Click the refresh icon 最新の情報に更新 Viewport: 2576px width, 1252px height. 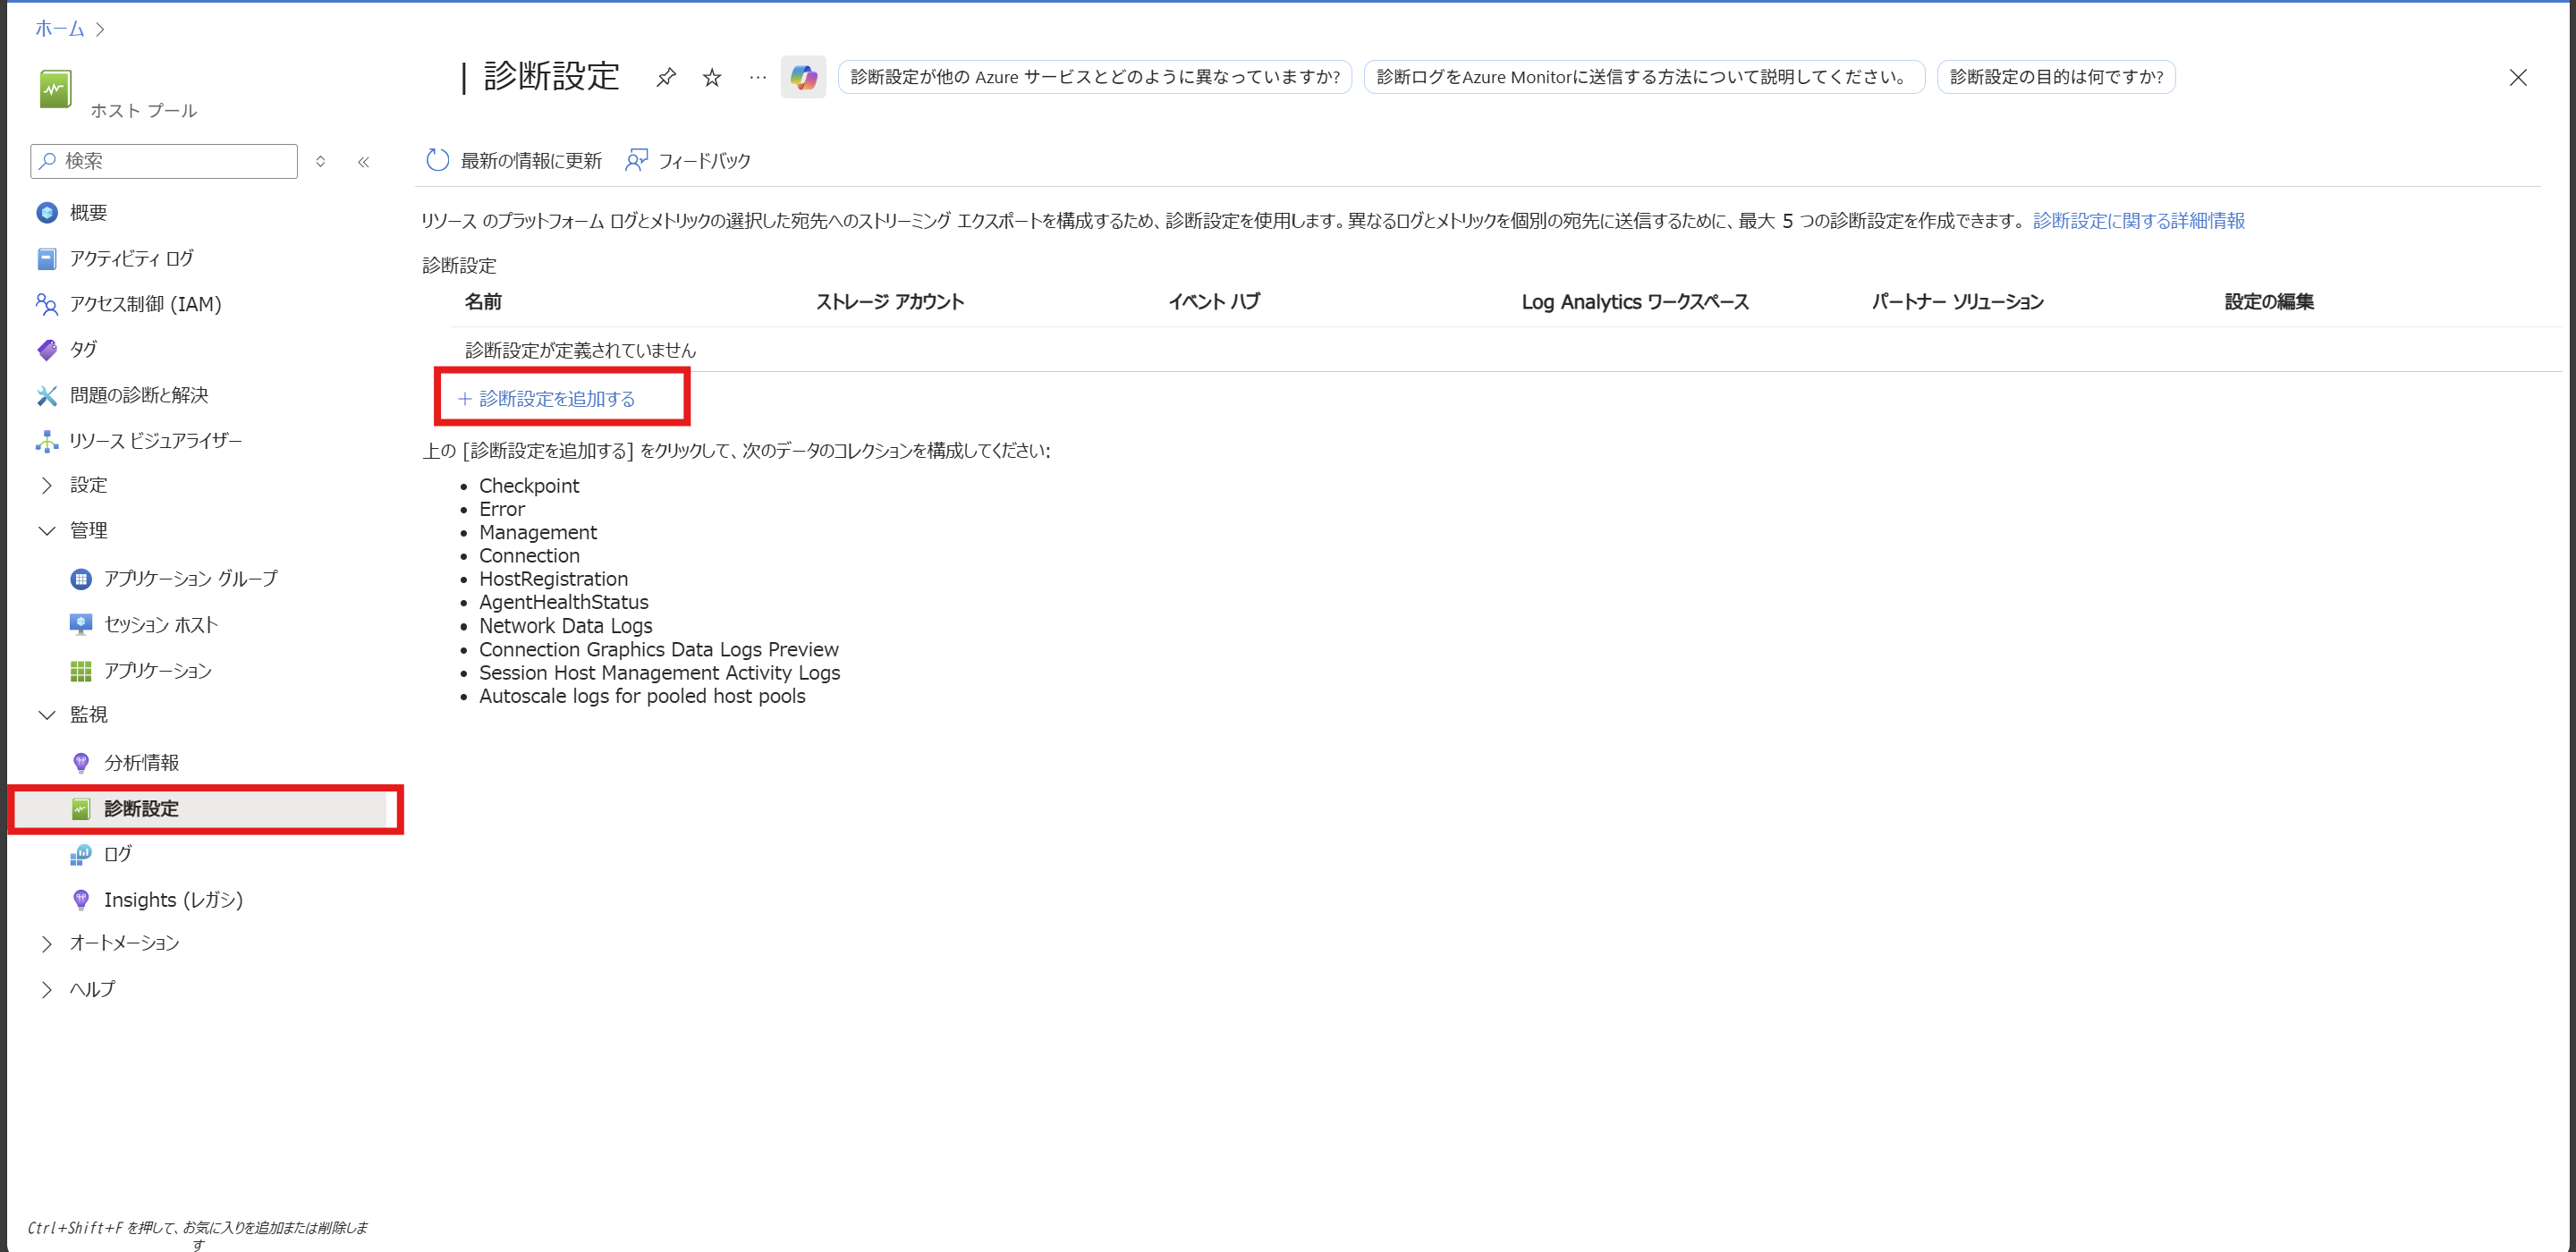(438, 160)
